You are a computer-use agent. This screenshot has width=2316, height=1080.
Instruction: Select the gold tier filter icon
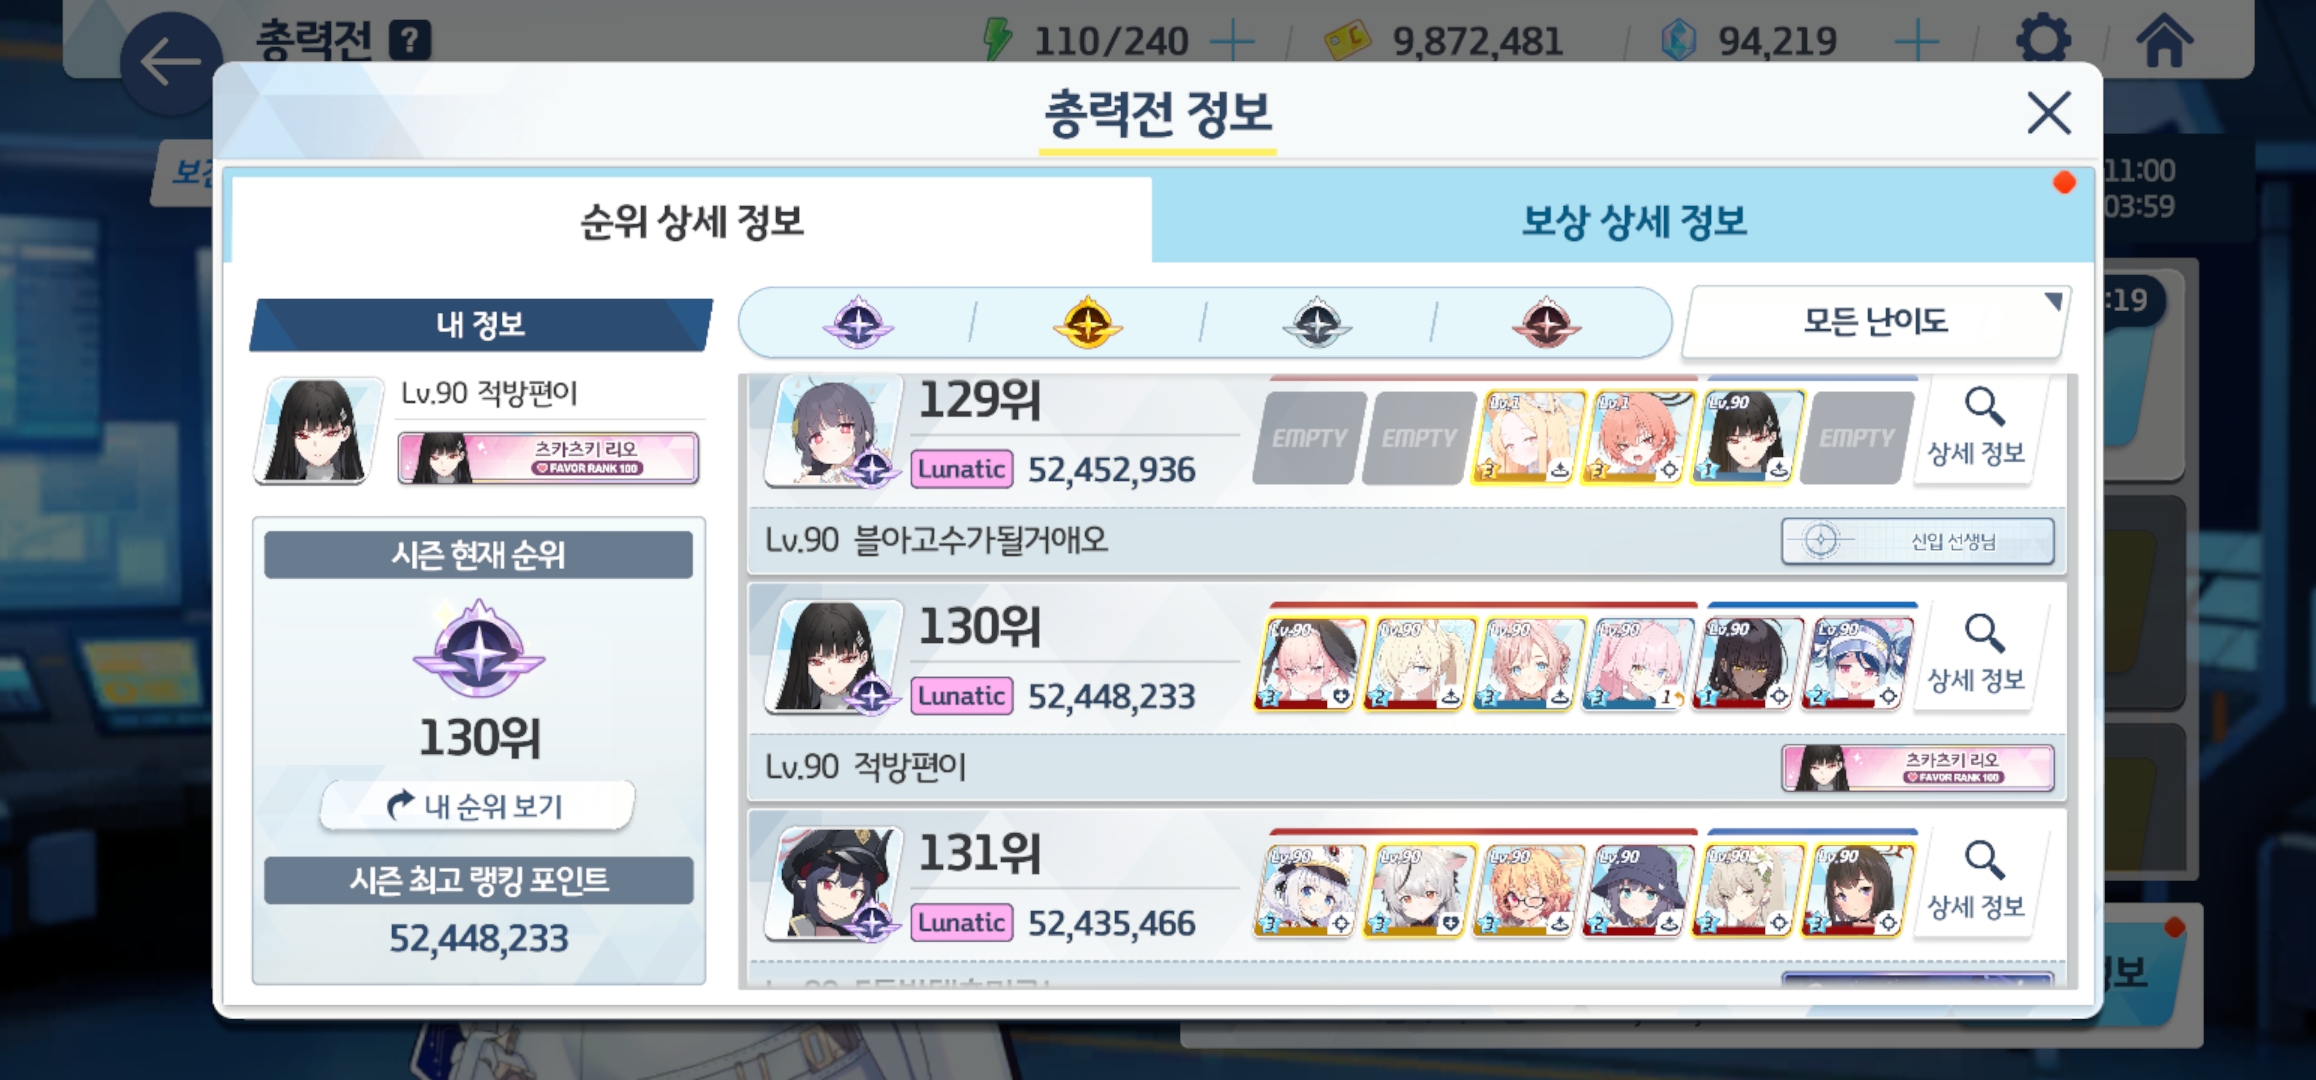click(1087, 322)
